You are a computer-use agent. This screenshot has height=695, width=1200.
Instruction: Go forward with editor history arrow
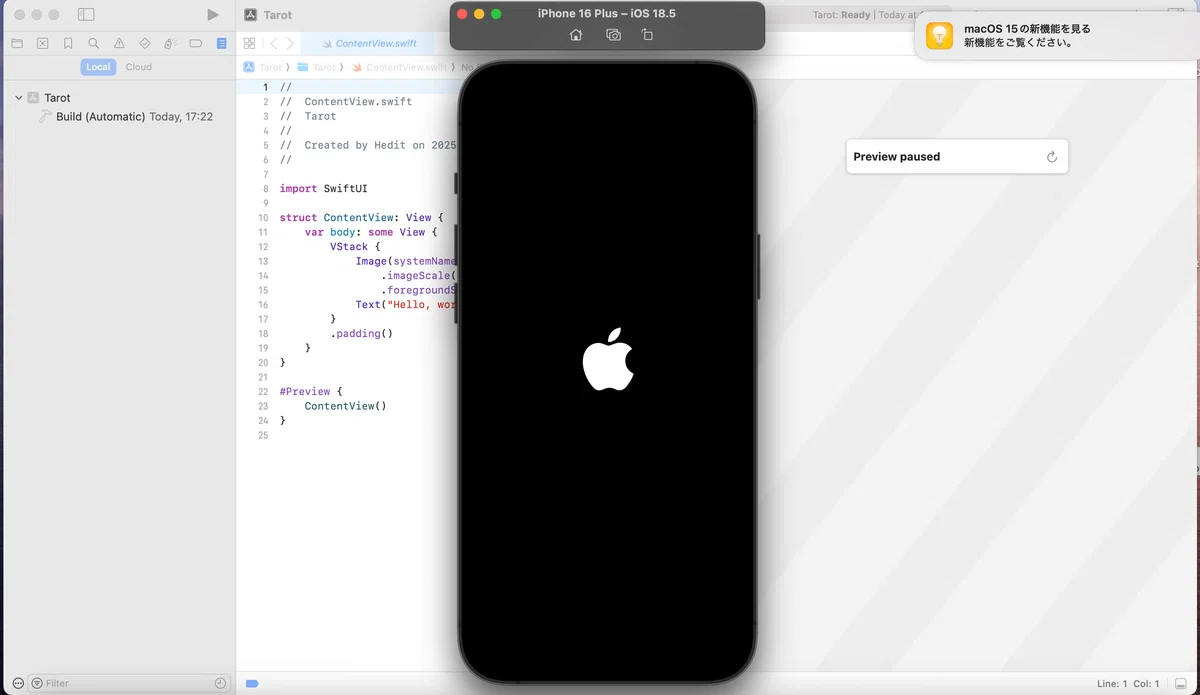coord(290,44)
